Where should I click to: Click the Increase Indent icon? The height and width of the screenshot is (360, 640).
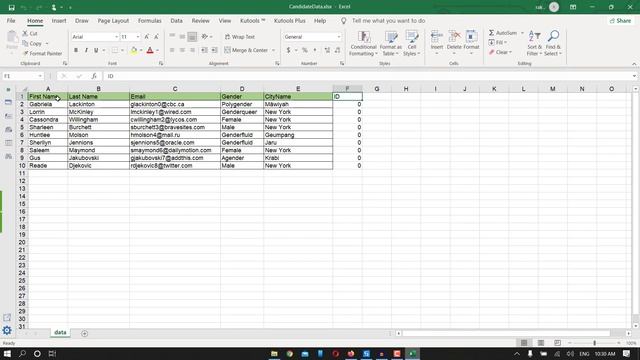[214, 50]
